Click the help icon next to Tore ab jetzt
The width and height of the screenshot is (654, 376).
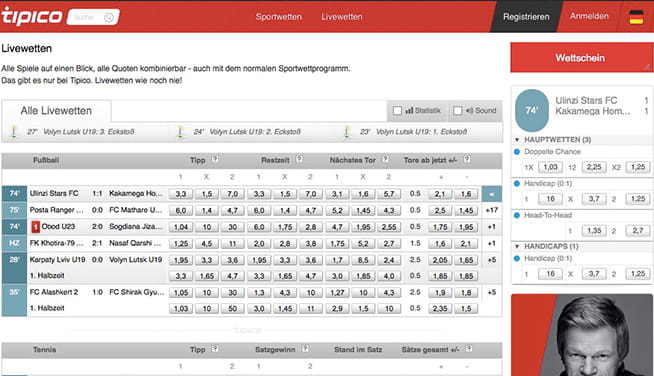[x=467, y=159]
